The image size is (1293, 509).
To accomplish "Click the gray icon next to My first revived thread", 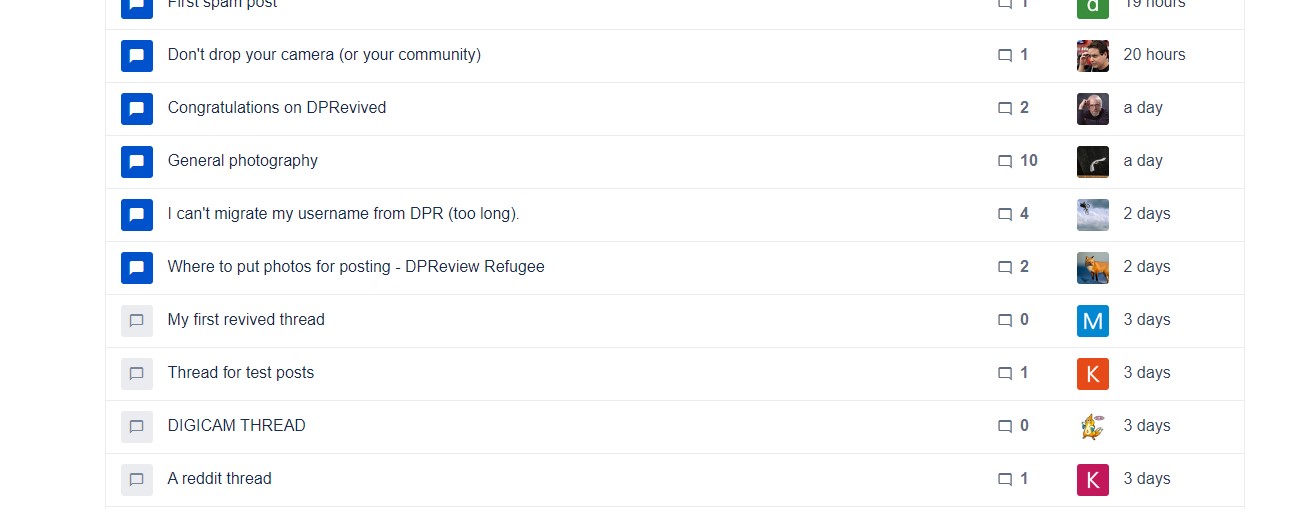I will [137, 320].
